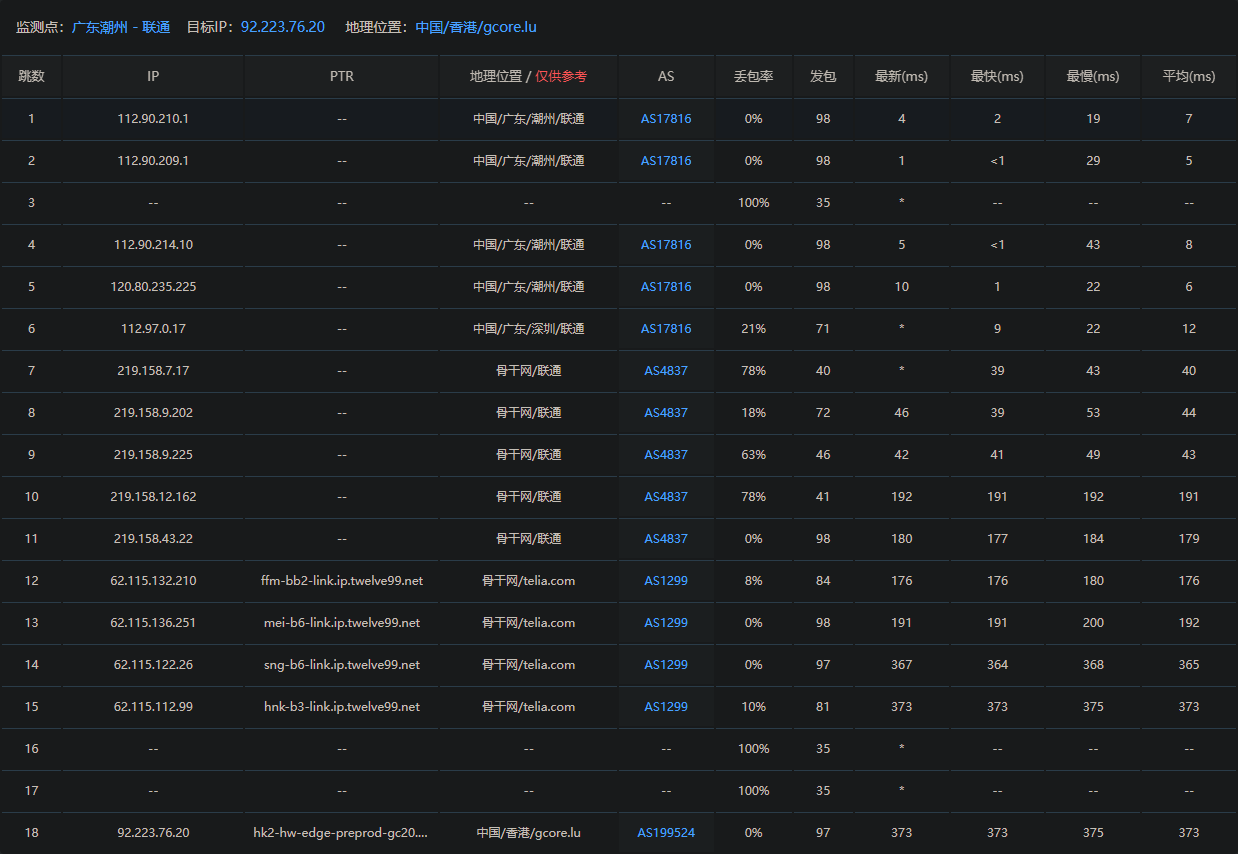This screenshot has width=1238, height=854.
Task: Open AS1299 link in the 62.115.122.26 row
Action: [x=666, y=665]
